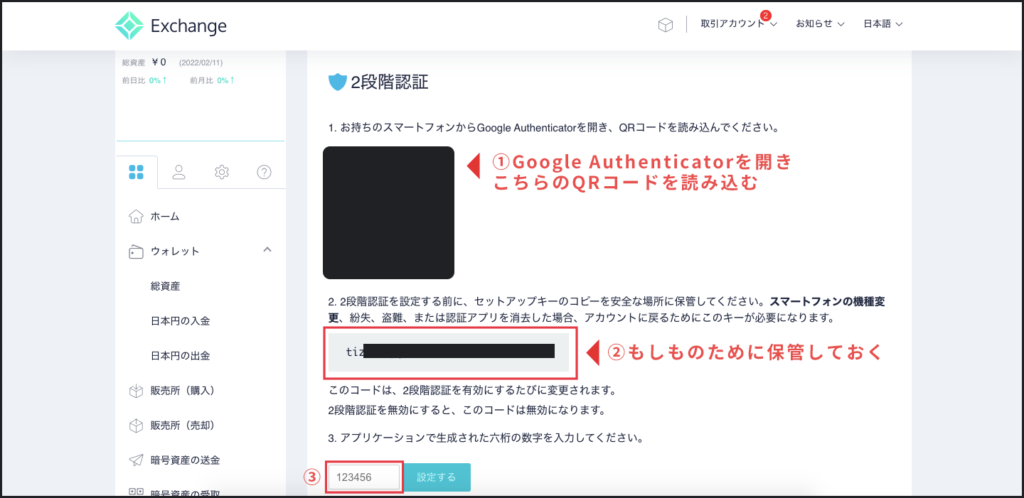This screenshot has width=1024, height=498.
Task: Switch to the user profile tab
Action: [180, 172]
